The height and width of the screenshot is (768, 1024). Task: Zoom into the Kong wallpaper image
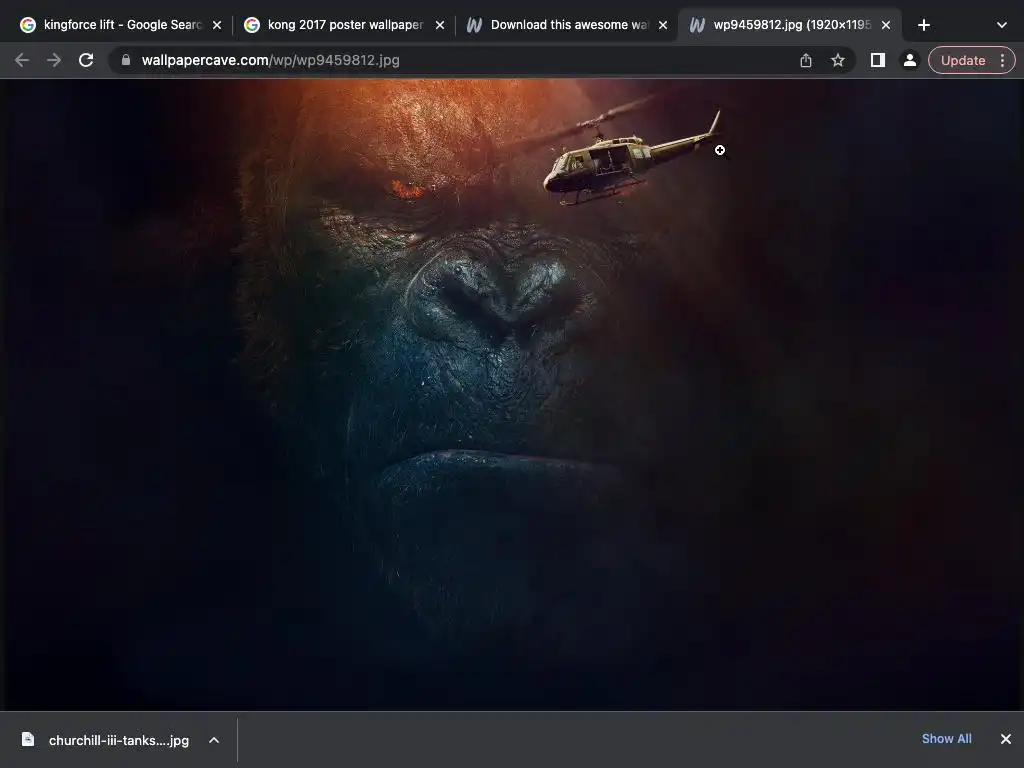[511, 394]
